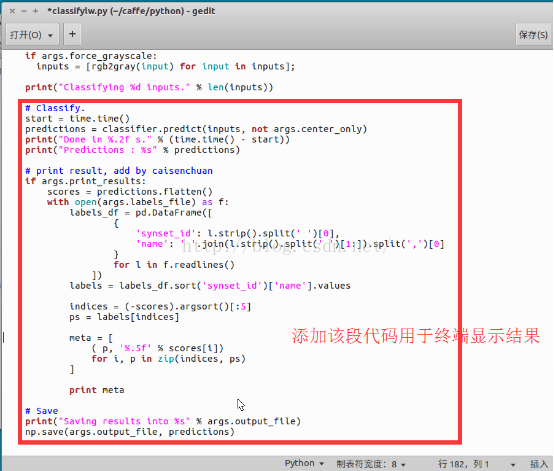Close the gedit window
The width and height of the screenshot is (554, 471).
point(12,11)
